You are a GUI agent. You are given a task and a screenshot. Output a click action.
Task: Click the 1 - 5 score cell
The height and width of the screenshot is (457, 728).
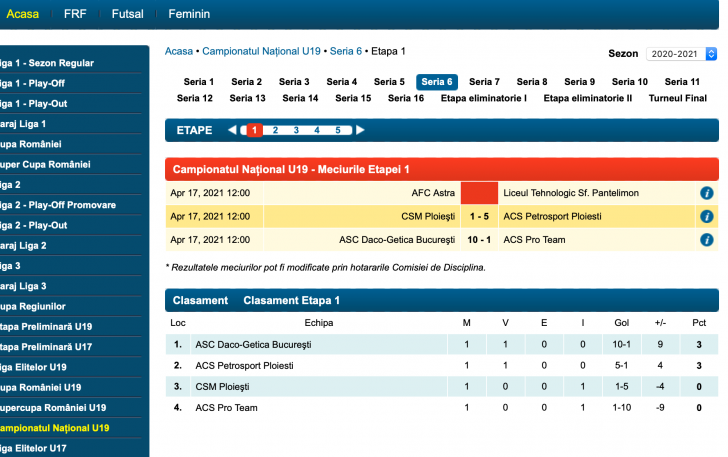click(x=479, y=216)
